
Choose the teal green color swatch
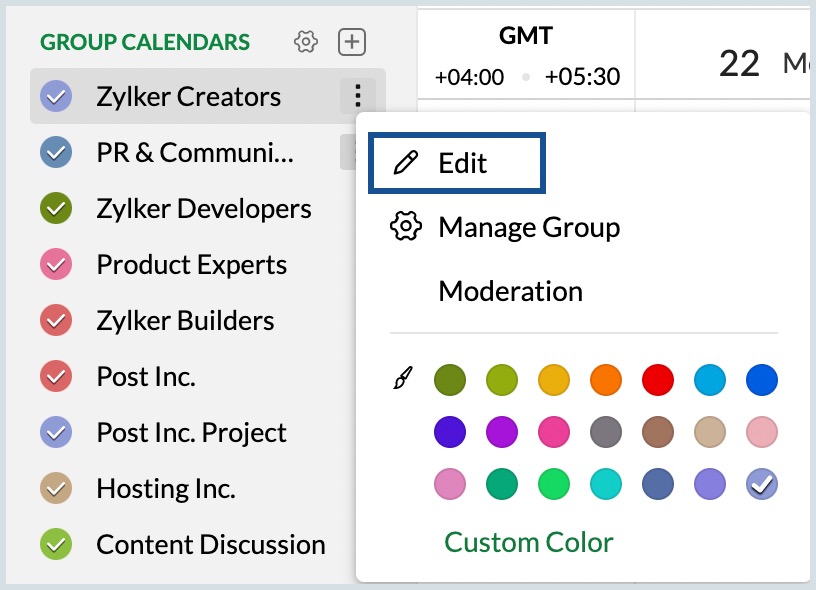(x=502, y=485)
